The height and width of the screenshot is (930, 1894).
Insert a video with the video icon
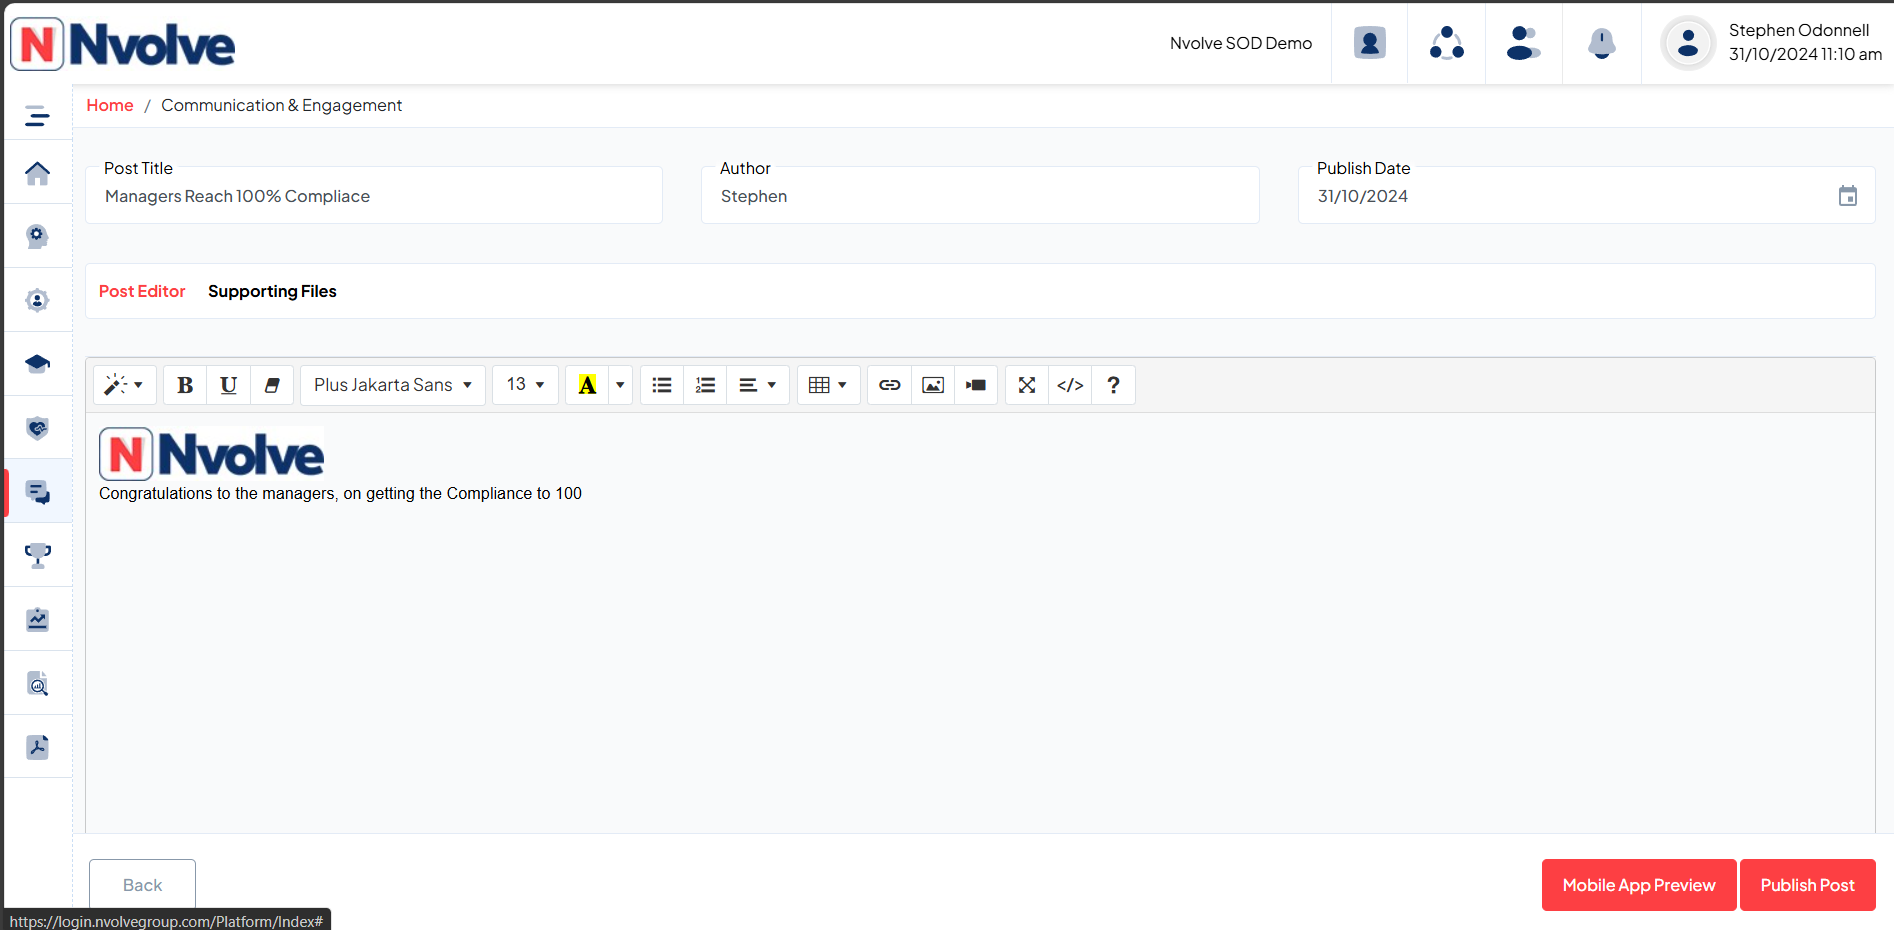tap(976, 385)
